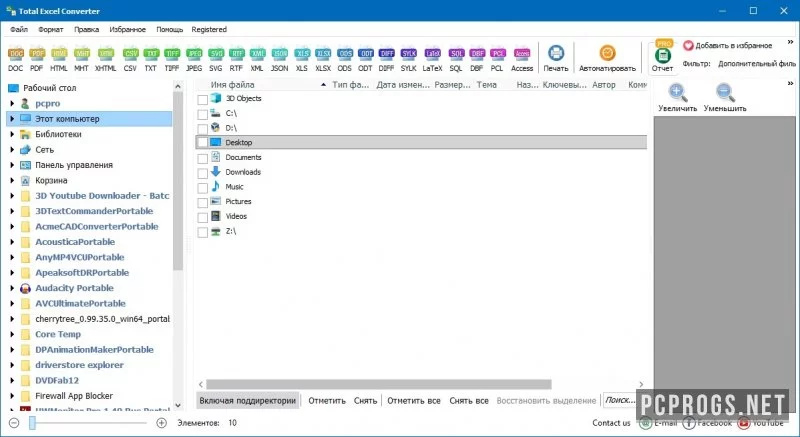The height and width of the screenshot is (437, 800).
Task: Convert to DOC format icon
Action: coord(16,54)
